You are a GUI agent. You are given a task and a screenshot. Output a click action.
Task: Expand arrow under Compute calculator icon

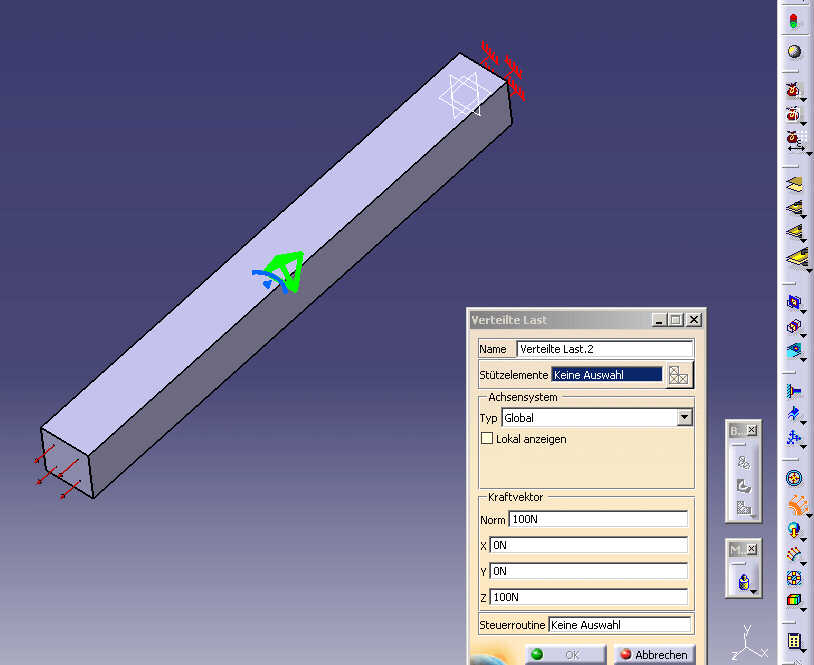803,650
